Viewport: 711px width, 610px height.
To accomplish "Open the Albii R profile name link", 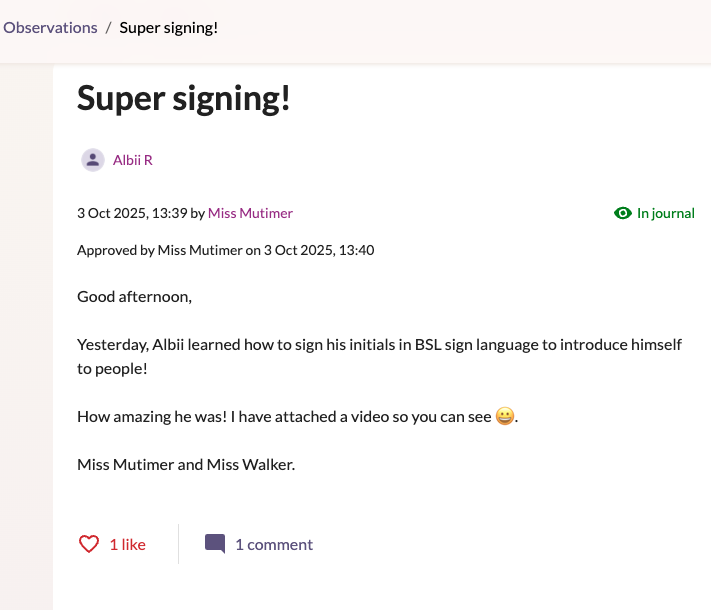I will 132,160.
